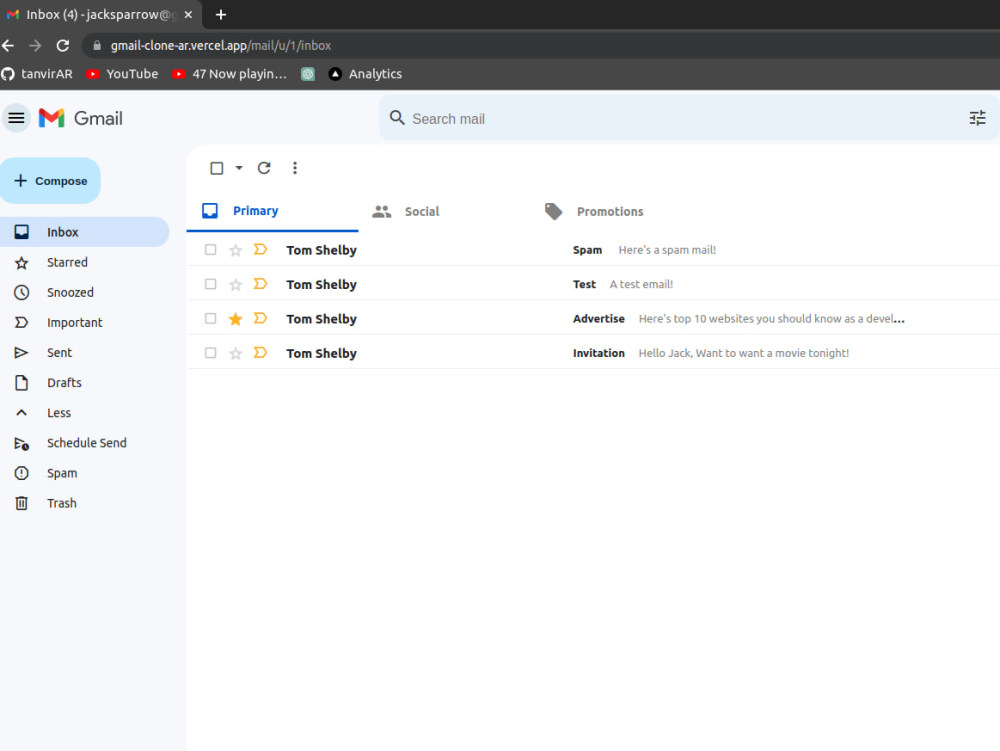Viewport: 1000px width, 751px height.
Task: Expand the select dropdown arrow
Action: [x=239, y=168]
